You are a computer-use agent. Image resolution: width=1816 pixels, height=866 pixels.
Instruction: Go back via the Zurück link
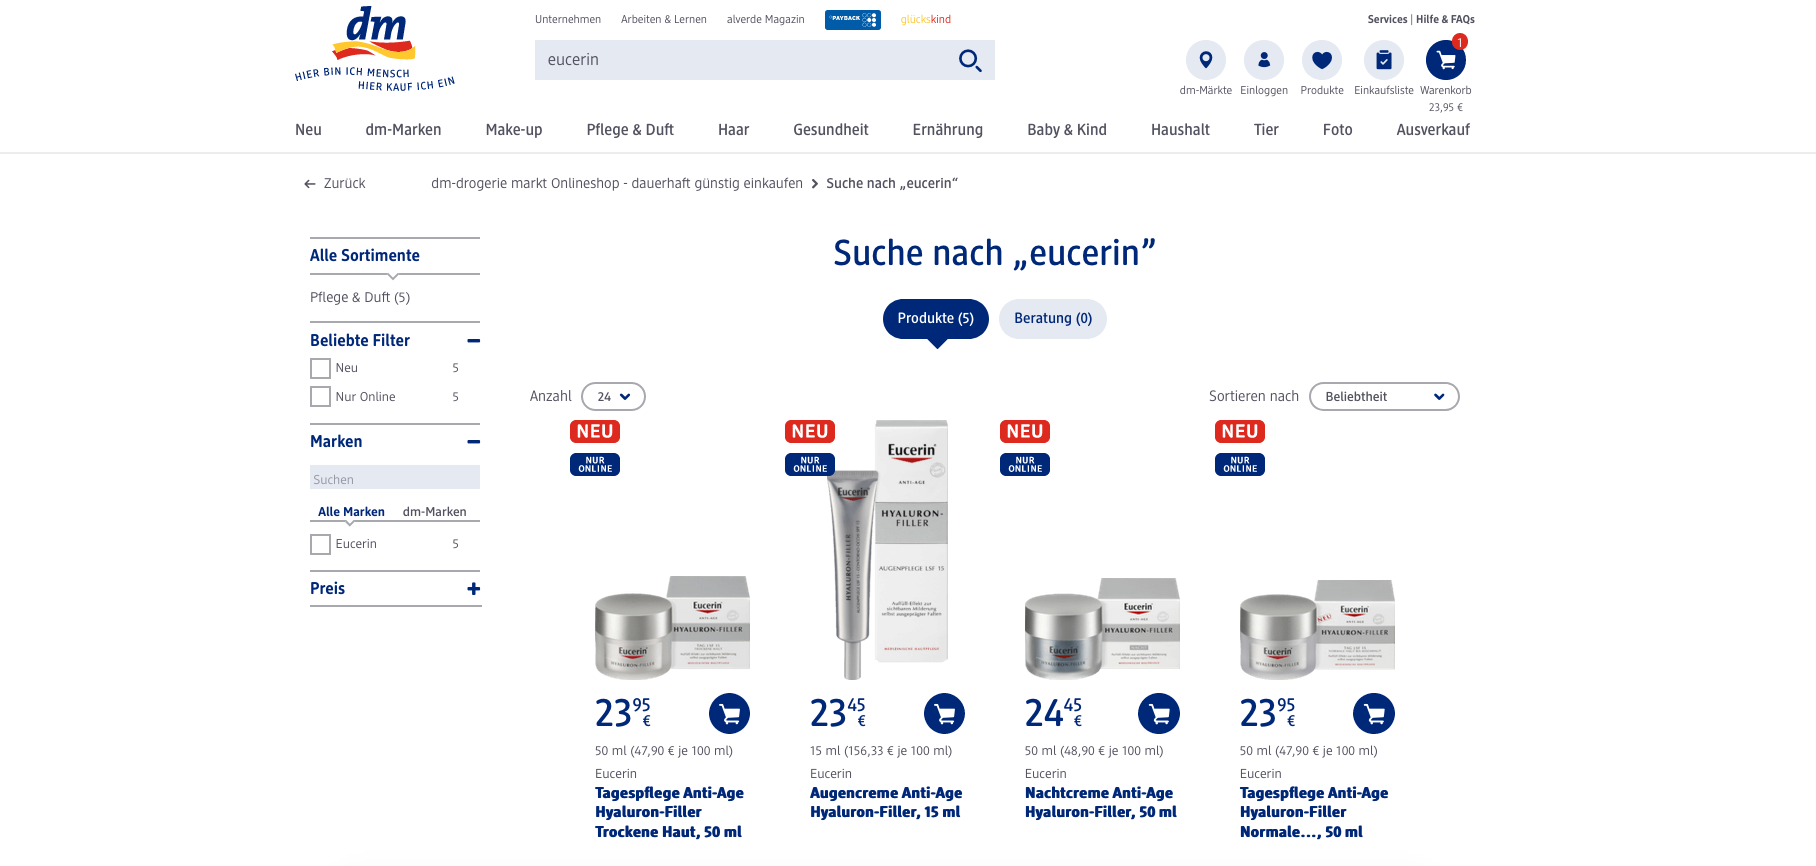(335, 184)
